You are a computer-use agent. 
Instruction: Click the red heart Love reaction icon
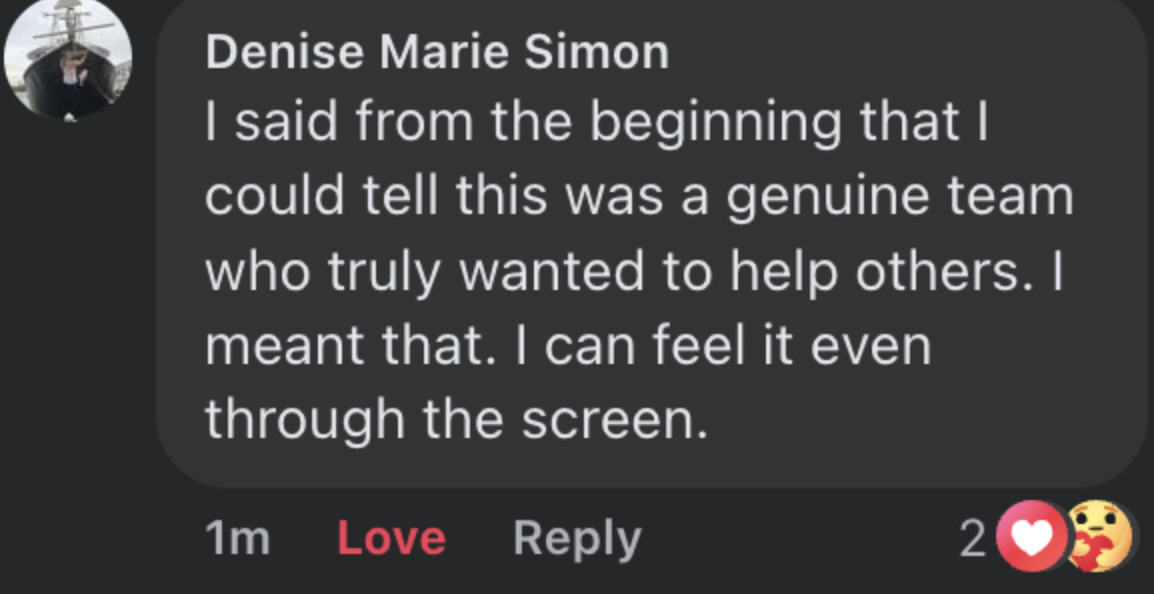(x=1031, y=538)
